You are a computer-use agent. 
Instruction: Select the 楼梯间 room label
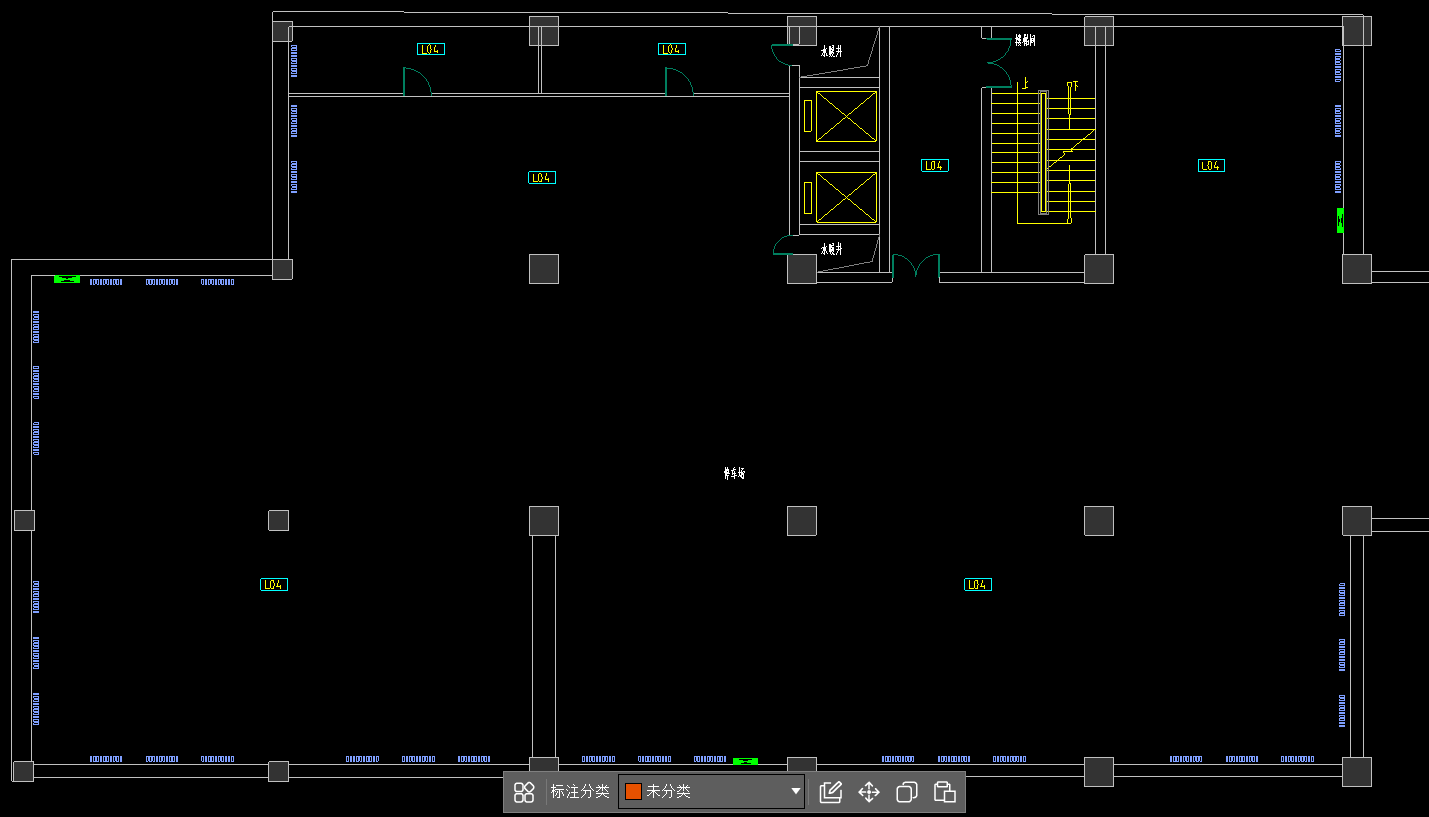(x=1025, y=40)
